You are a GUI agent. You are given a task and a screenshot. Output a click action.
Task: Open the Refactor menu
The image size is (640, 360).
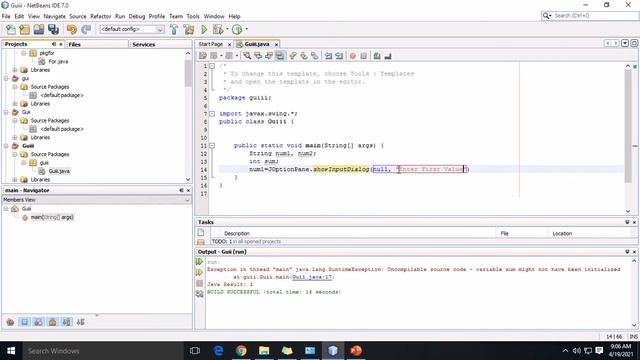[x=100, y=16]
